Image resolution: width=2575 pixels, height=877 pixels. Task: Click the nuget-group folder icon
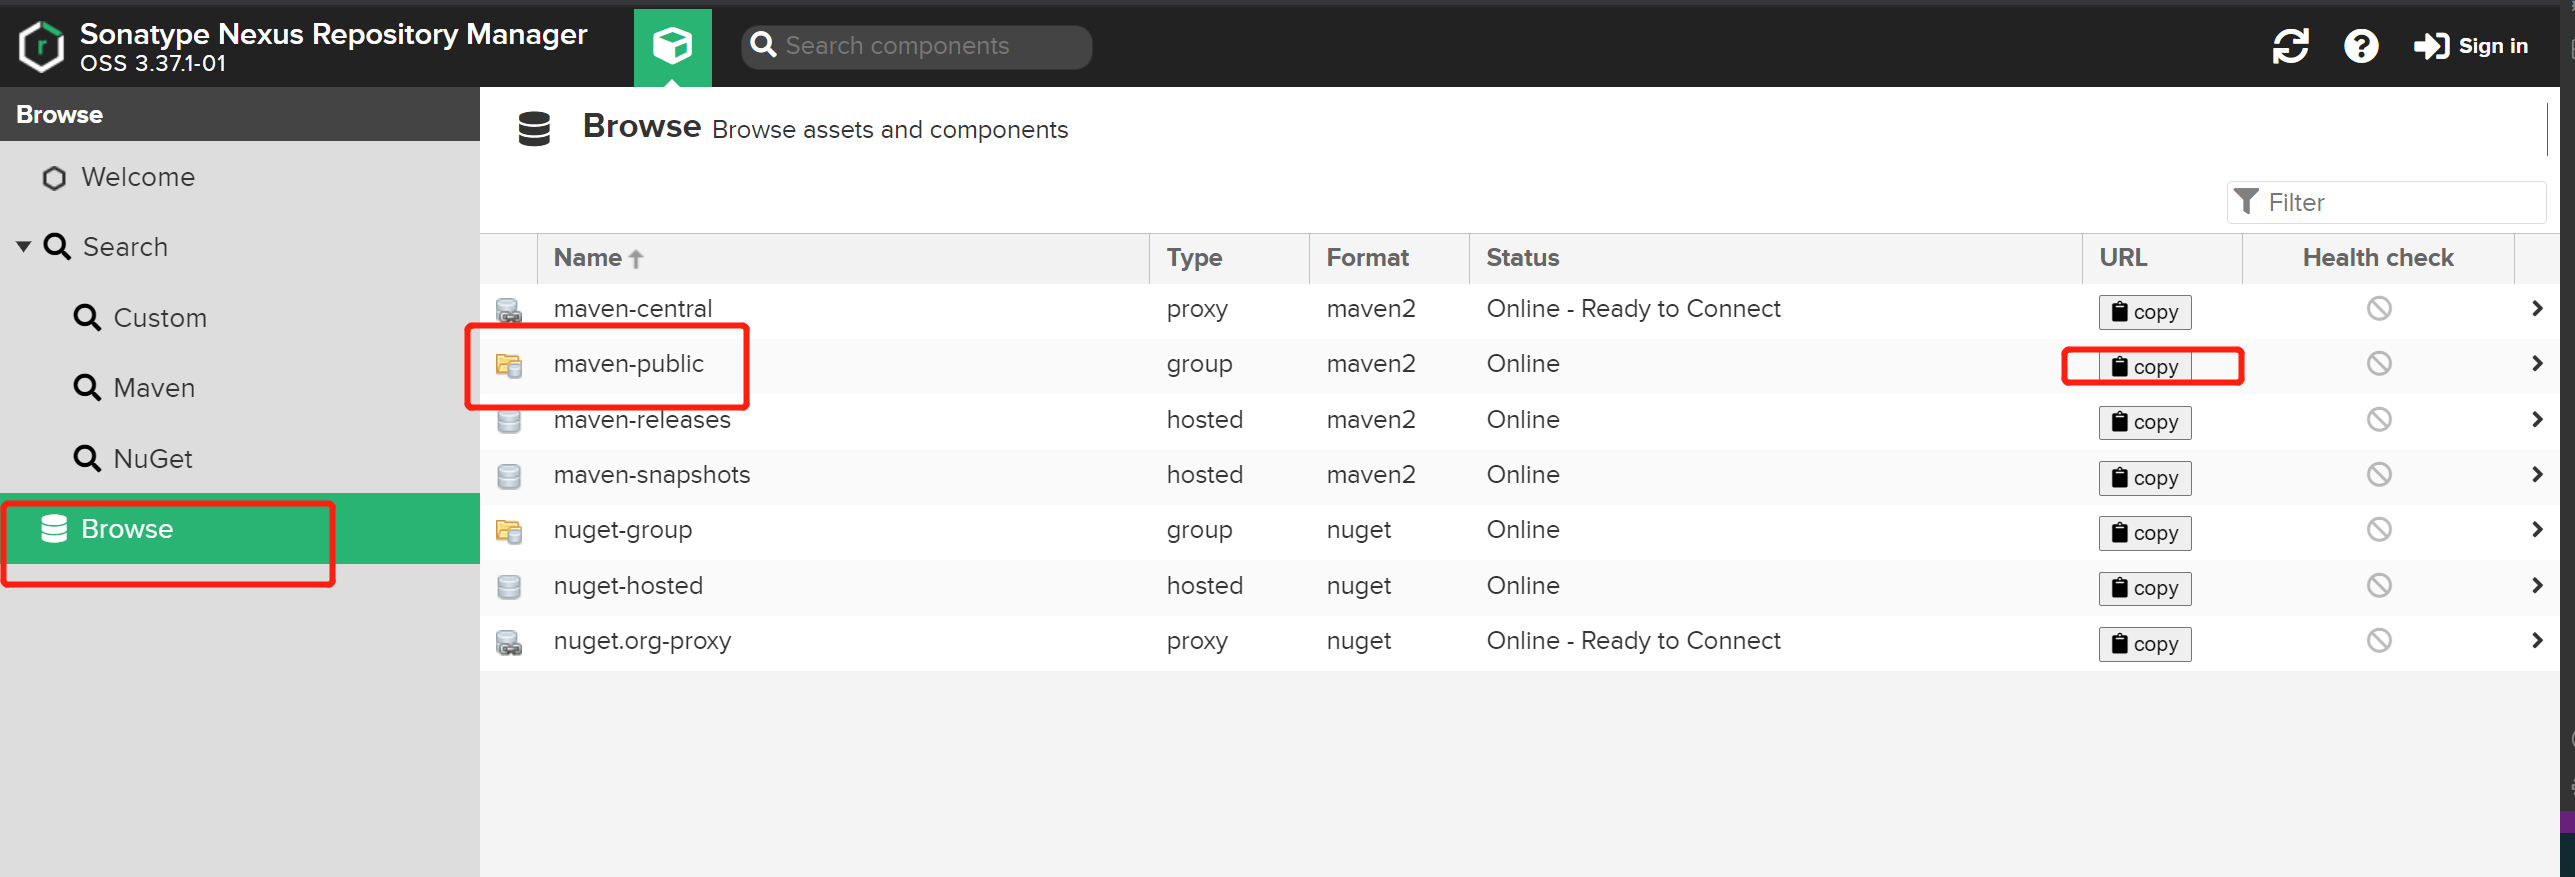(509, 532)
